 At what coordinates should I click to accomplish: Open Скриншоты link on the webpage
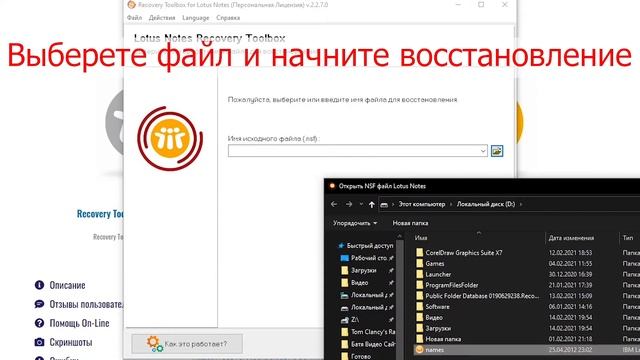pos(71,342)
